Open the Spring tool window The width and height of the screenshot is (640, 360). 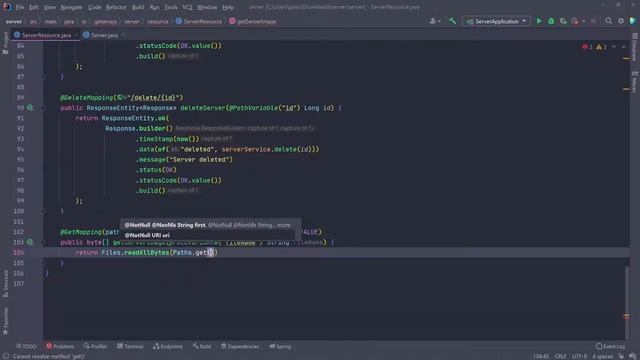click(280, 346)
